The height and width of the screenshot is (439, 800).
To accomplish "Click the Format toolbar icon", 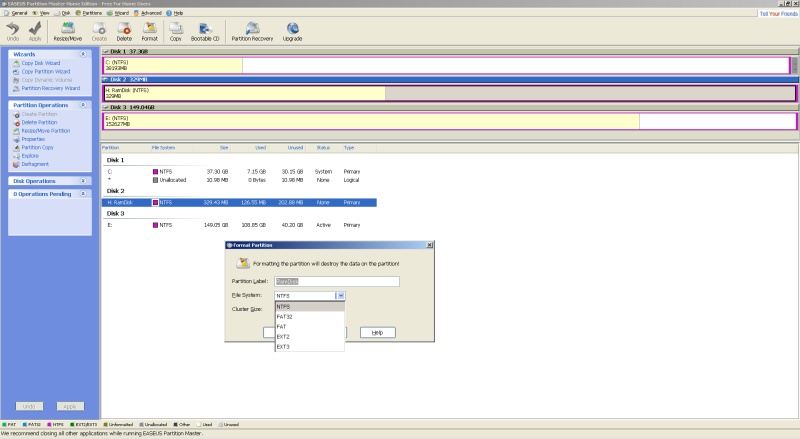I will click(x=149, y=32).
